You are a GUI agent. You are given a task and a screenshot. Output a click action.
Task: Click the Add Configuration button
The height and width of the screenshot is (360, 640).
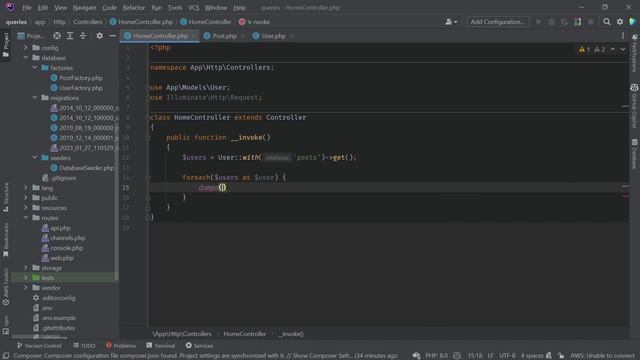(x=498, y=22)
